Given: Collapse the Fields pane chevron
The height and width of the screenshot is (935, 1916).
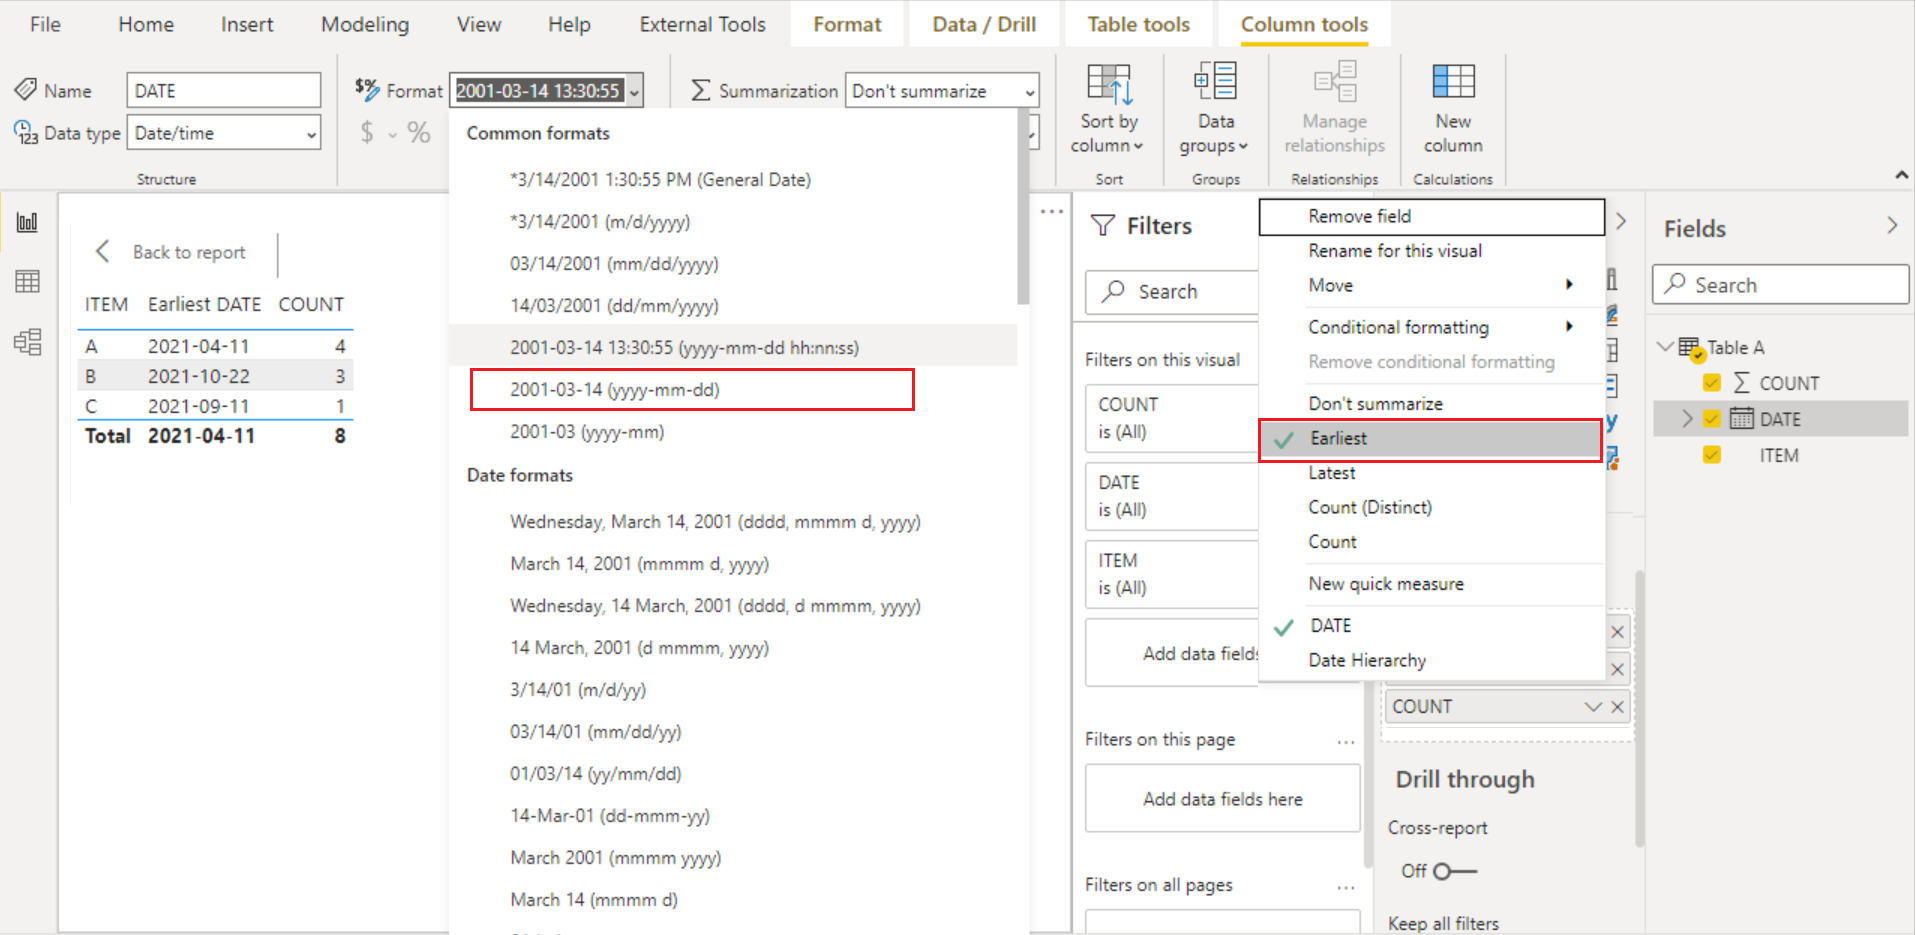Looking at the screenshot, I should pyautogui.click(x=1892, y=226).
